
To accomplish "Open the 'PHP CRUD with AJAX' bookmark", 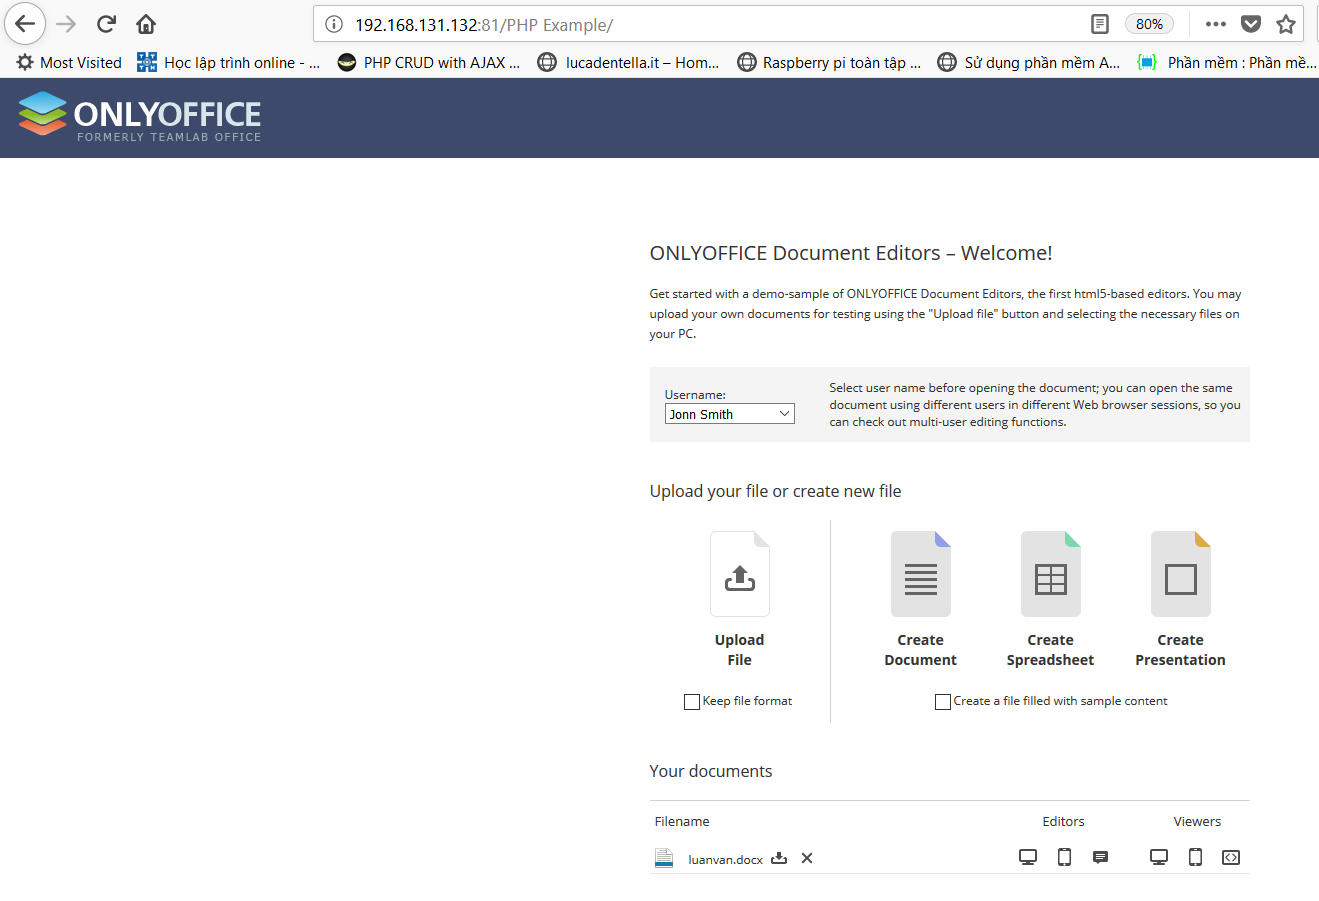I will click(429, 62).
